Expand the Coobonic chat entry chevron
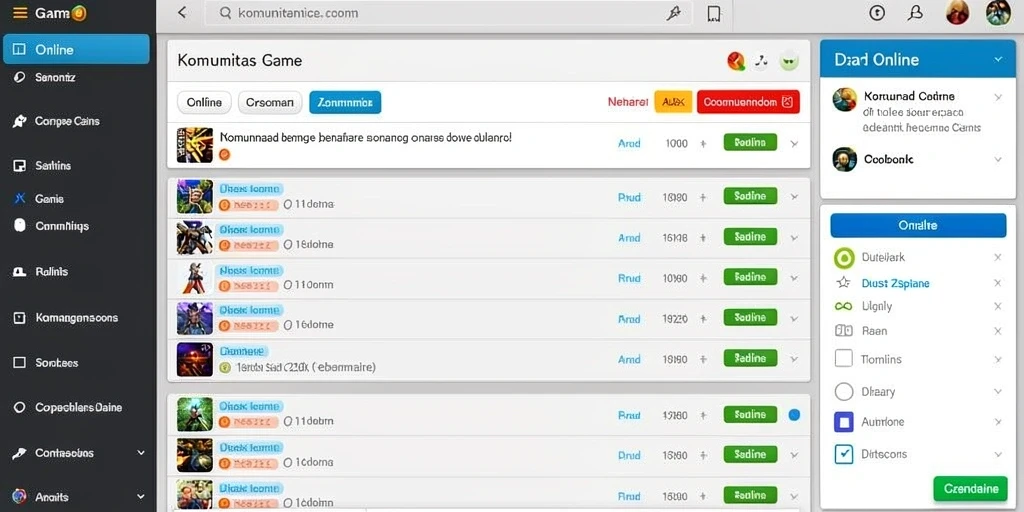1024x512 pixels. click(x=998, y=159)
